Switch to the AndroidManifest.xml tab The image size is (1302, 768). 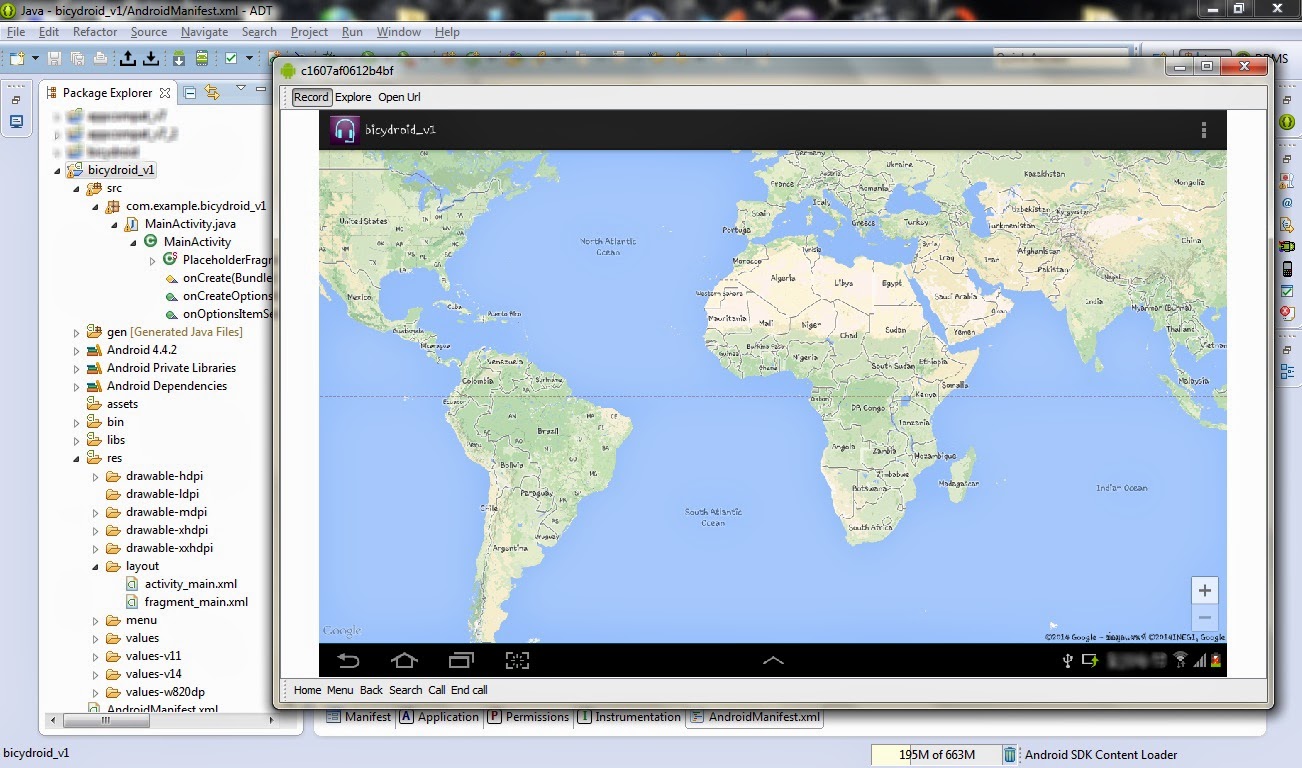(754, 717)
